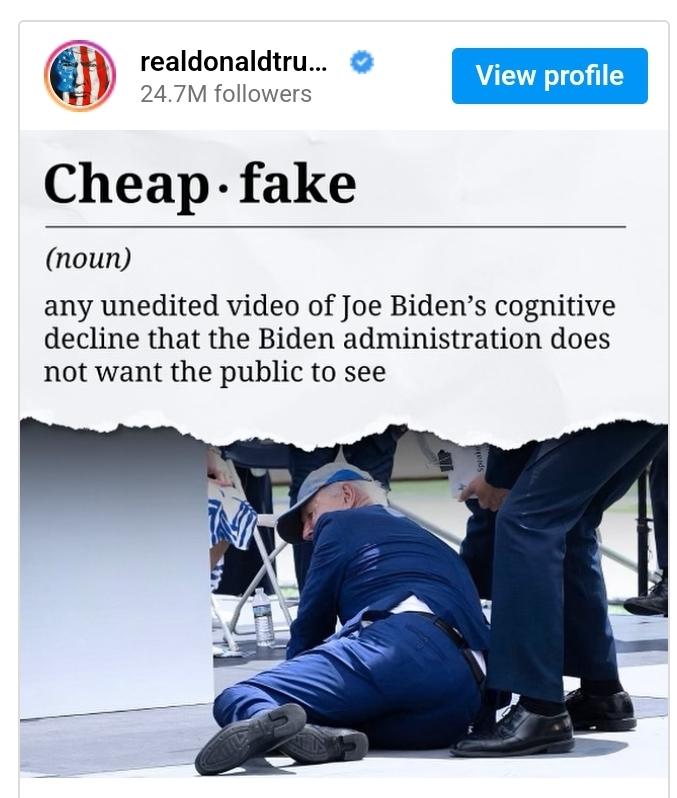Screen dimensions: 677x798
Task: Click the horizontal rule under the headline
Action: (335, 226)
